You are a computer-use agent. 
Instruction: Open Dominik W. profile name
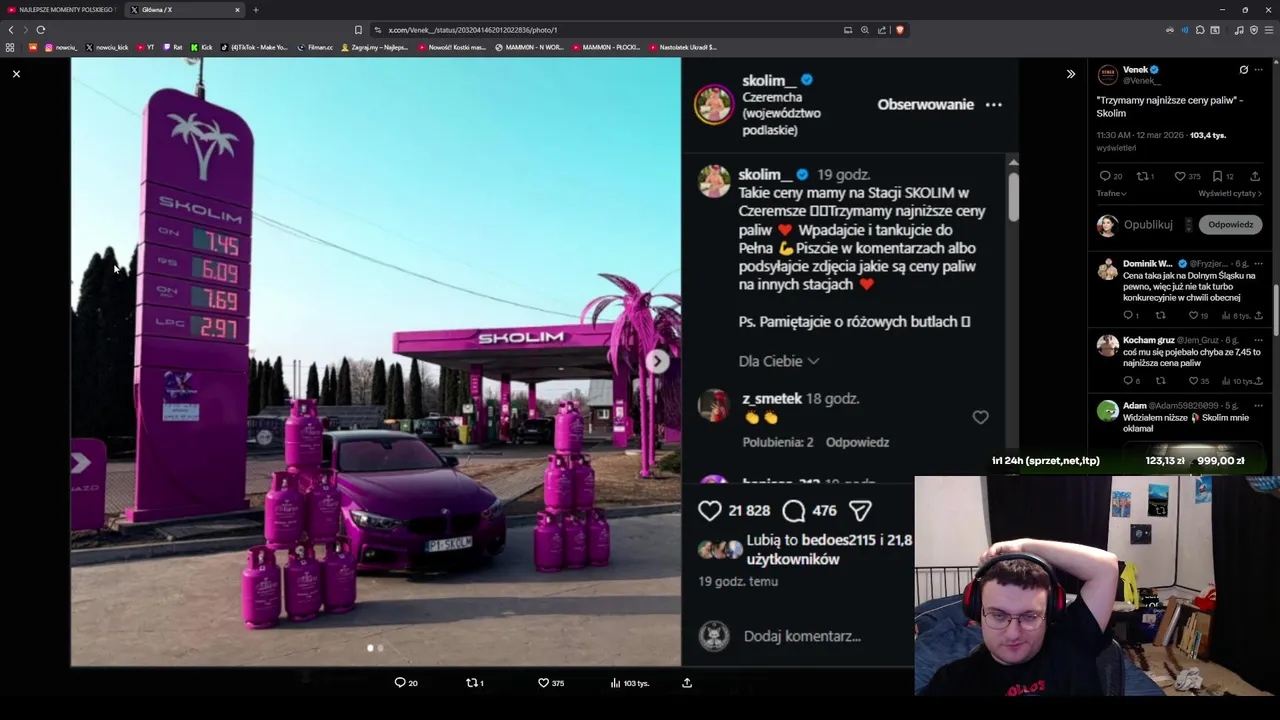click(1147, 264)
